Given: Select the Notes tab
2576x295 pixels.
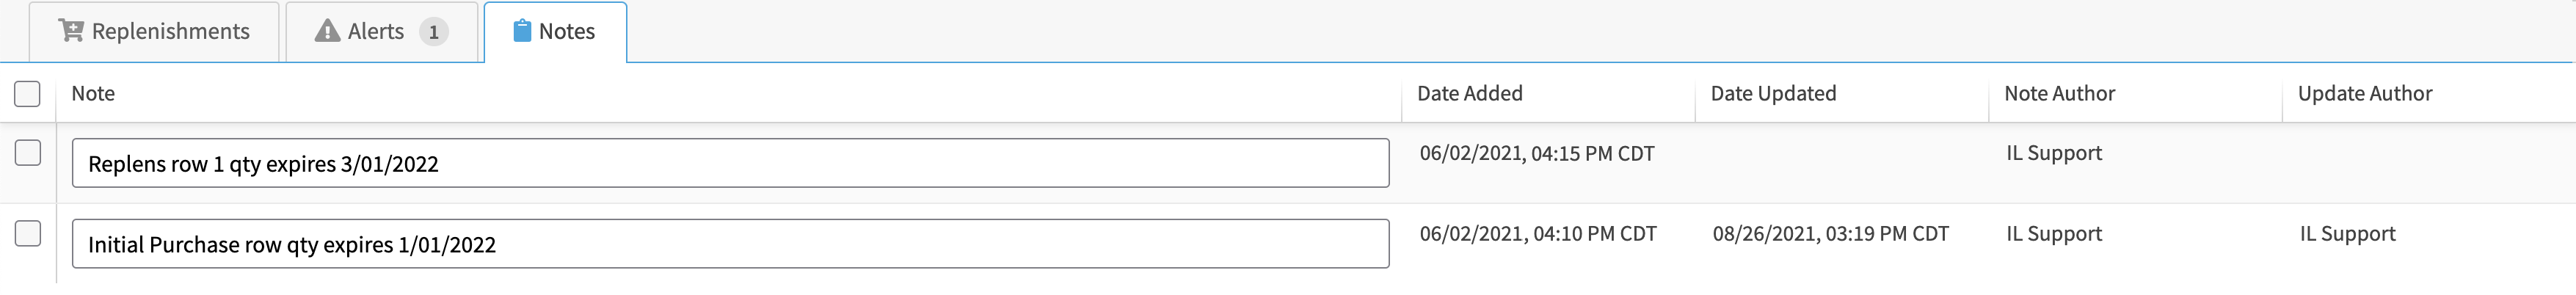Looking at the screenshot, I should pyautogui.click(x=556, y=32).
